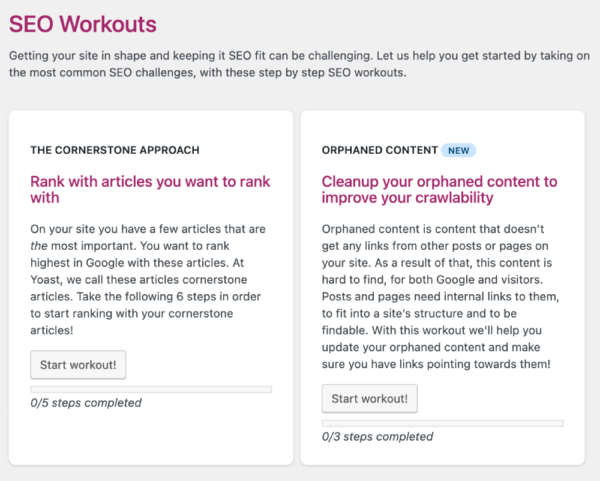The image size is (600, 481).
Task: Click the '0/5 steps completed' status text
Action: point(86,403)
